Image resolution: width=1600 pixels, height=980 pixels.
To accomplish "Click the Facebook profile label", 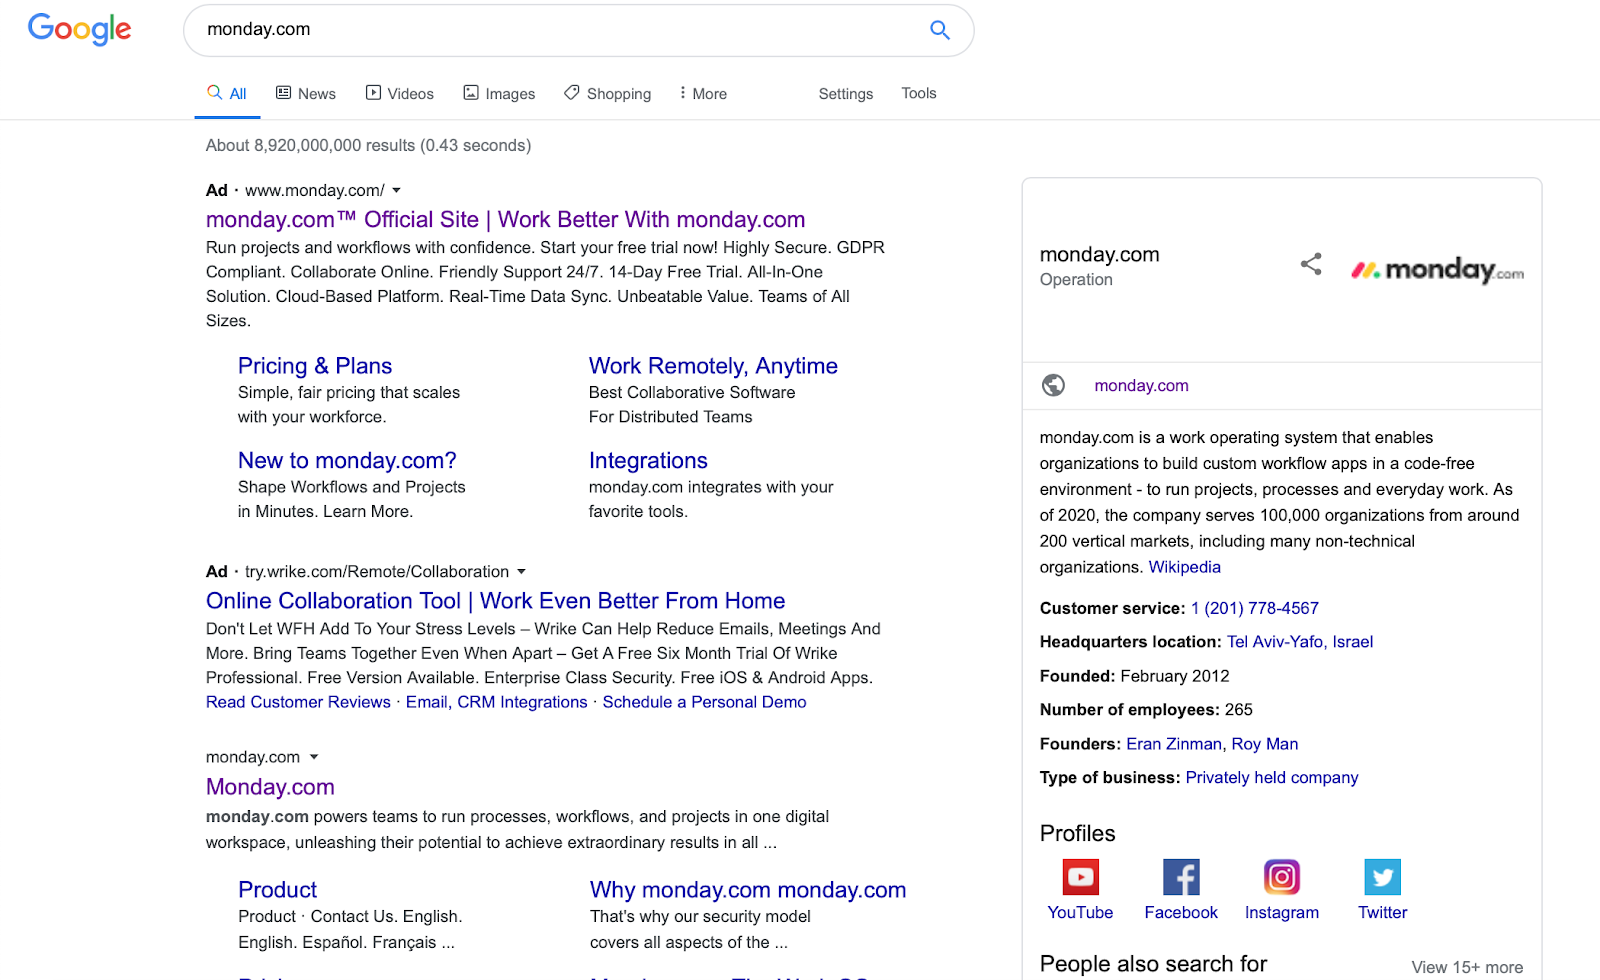I will tap(1181, 912).
